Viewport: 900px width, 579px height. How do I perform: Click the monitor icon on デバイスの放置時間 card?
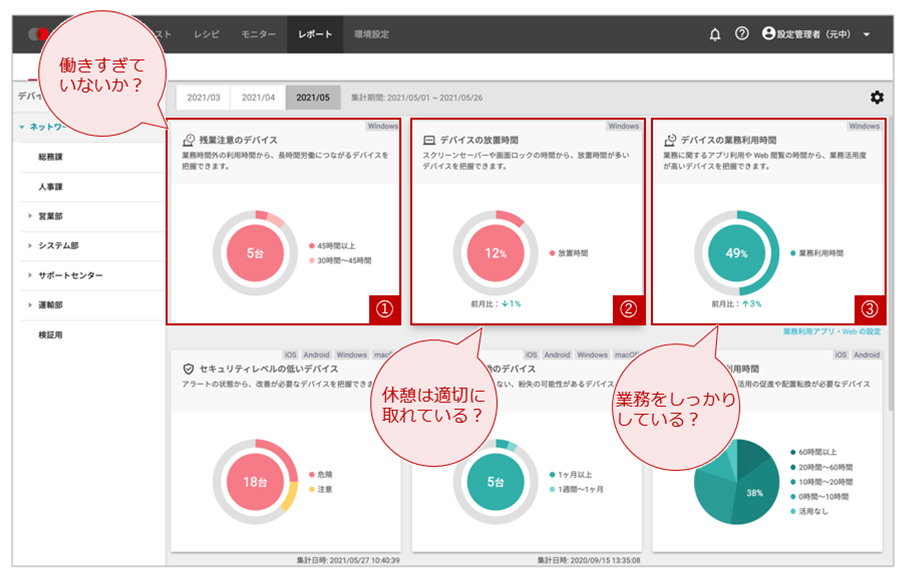pos(428,138)
